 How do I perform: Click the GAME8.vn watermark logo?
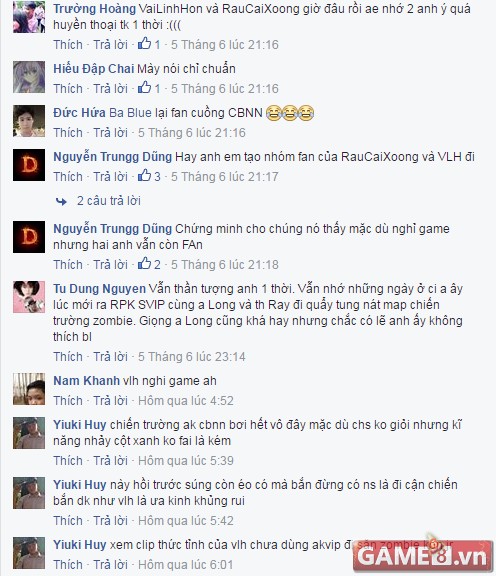coord(423,555)
